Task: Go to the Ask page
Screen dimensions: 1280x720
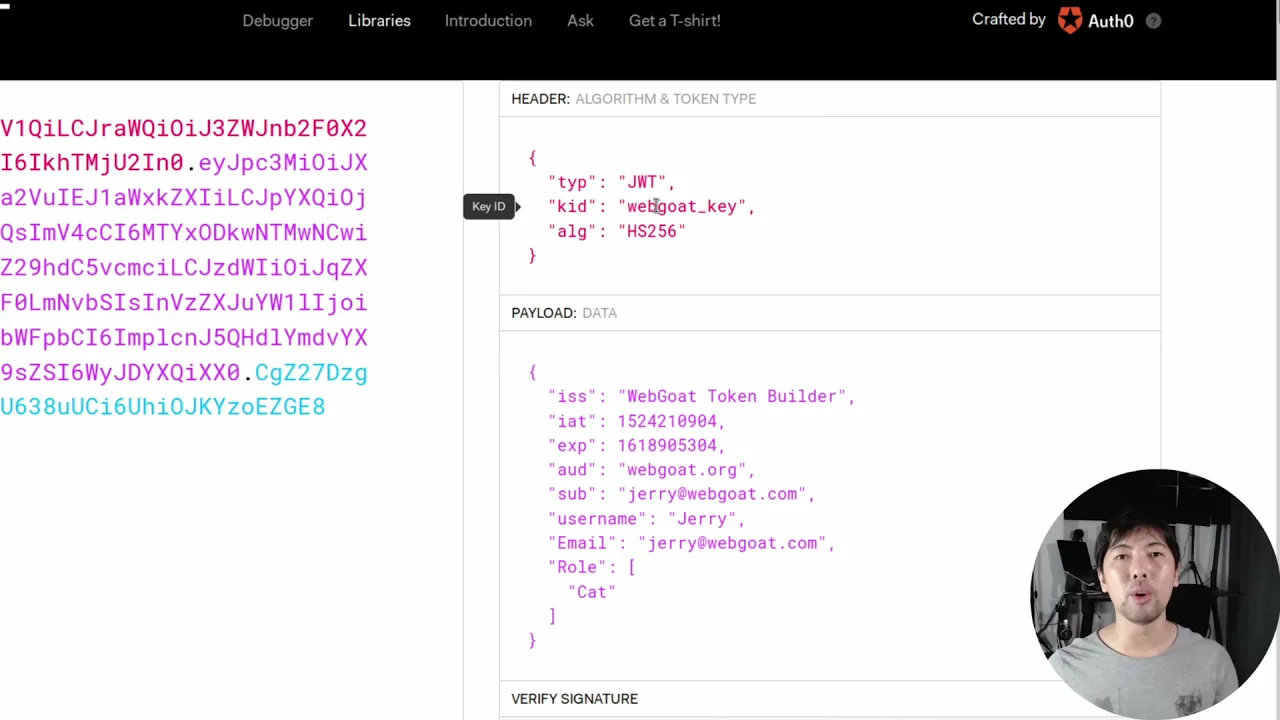Action: click(x=580, y=20)
